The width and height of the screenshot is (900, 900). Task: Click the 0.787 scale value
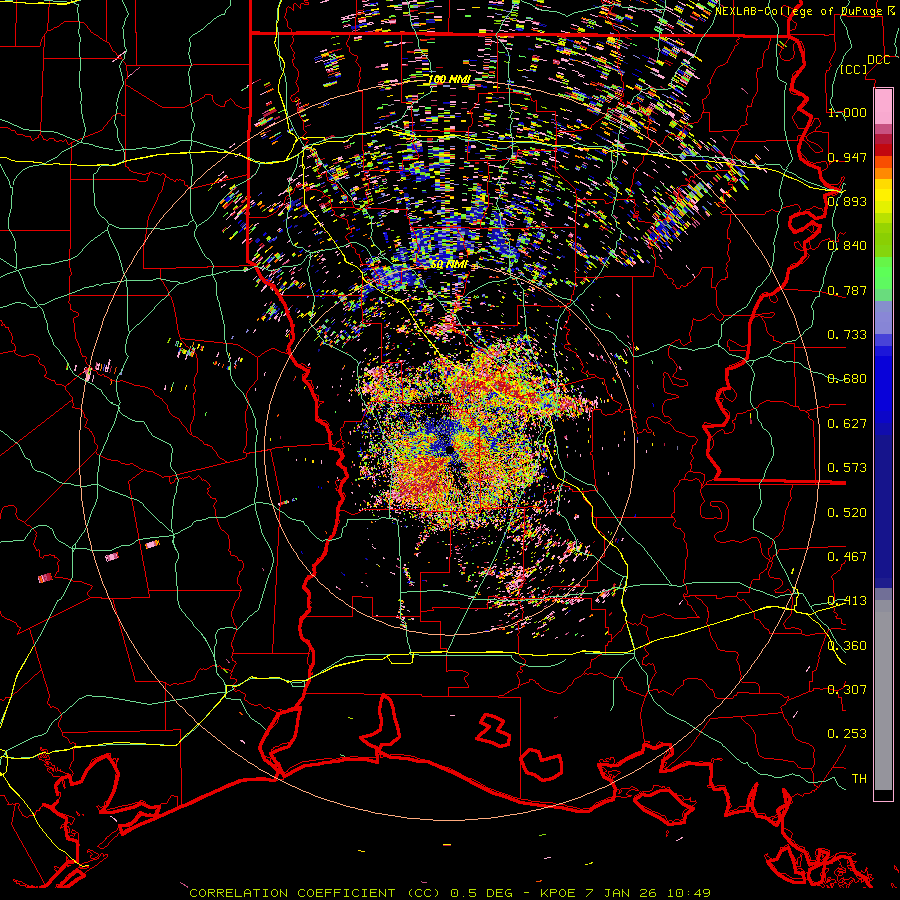click(847, 290)
